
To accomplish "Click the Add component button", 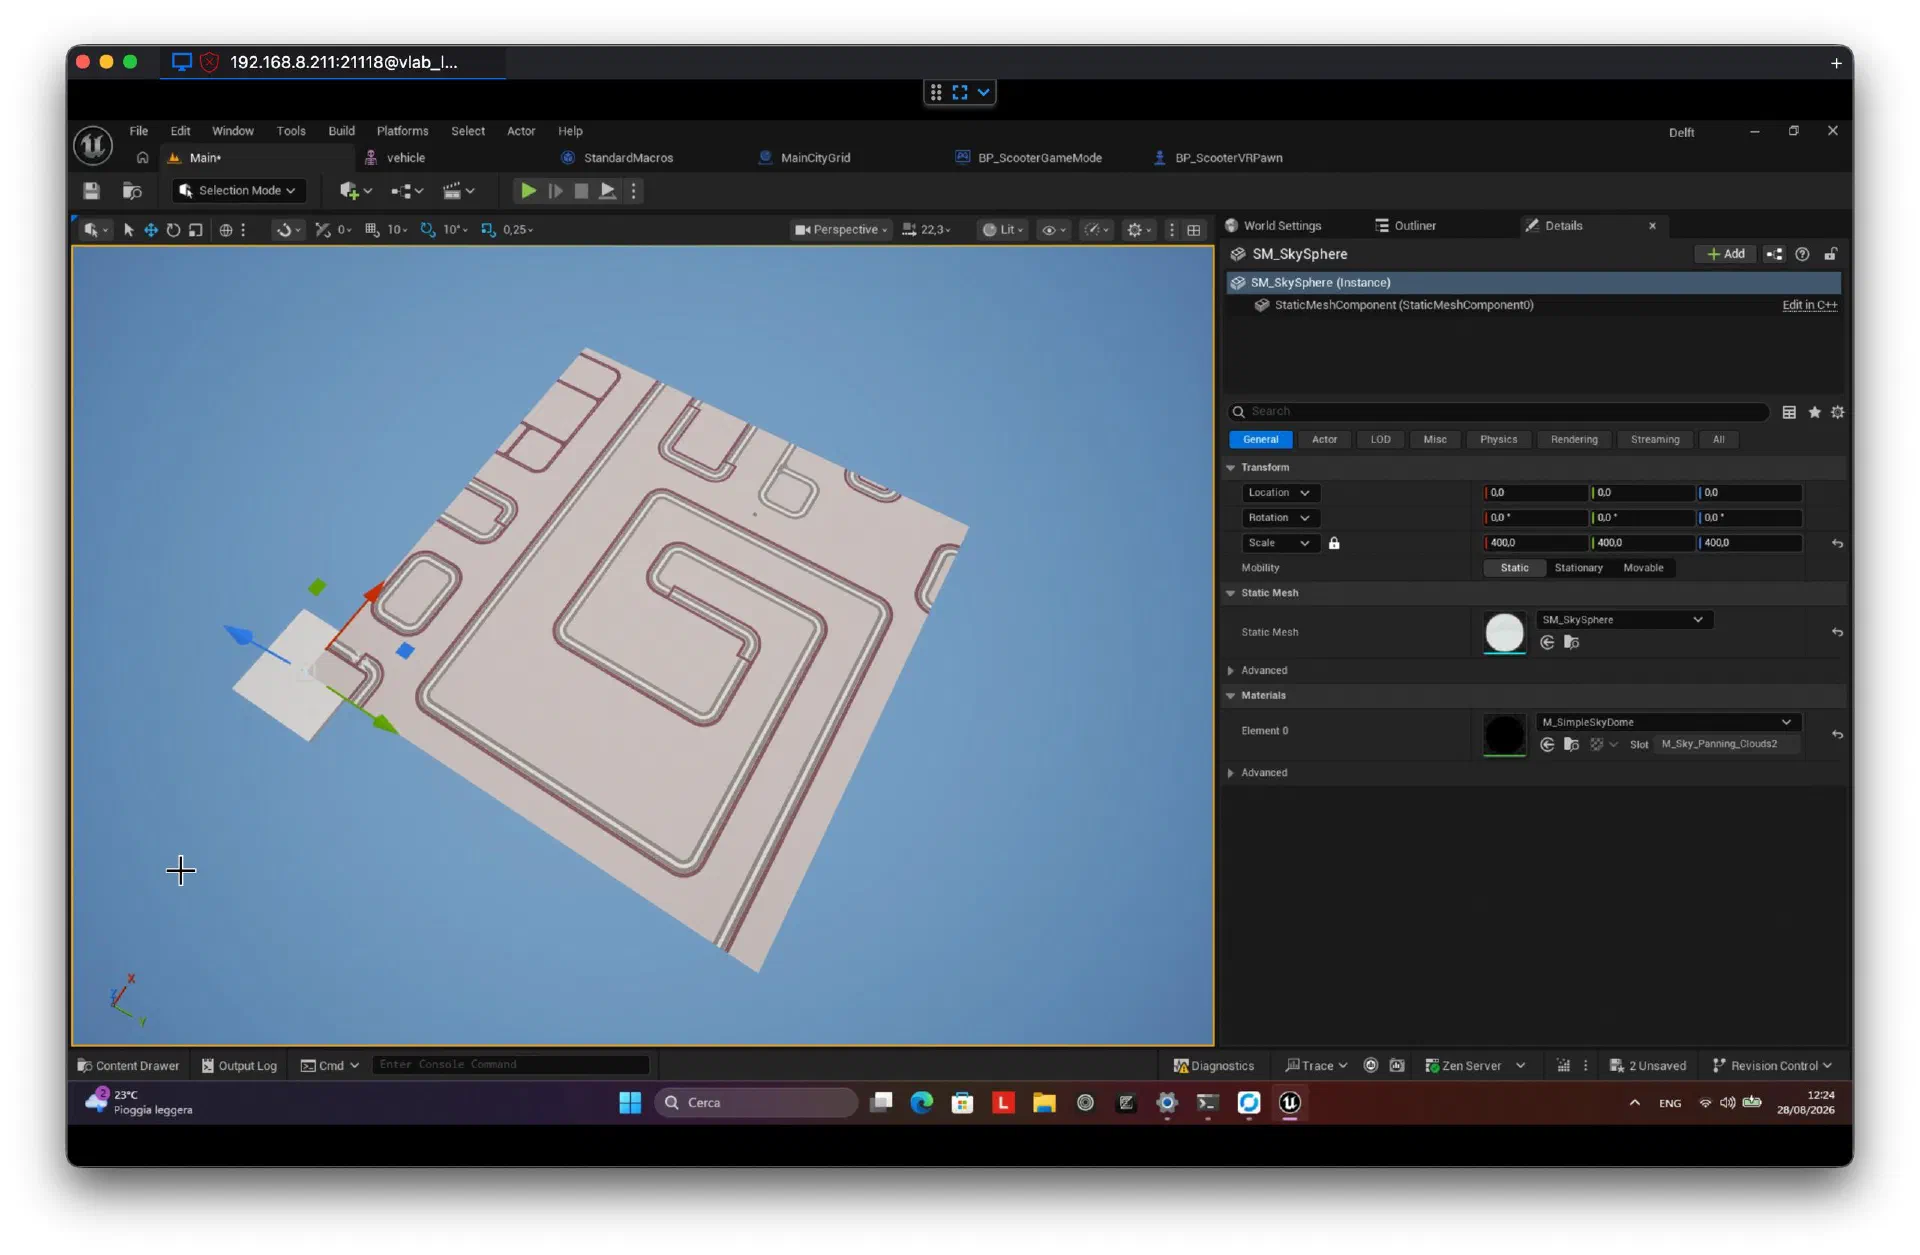I will coord(1726,254).
